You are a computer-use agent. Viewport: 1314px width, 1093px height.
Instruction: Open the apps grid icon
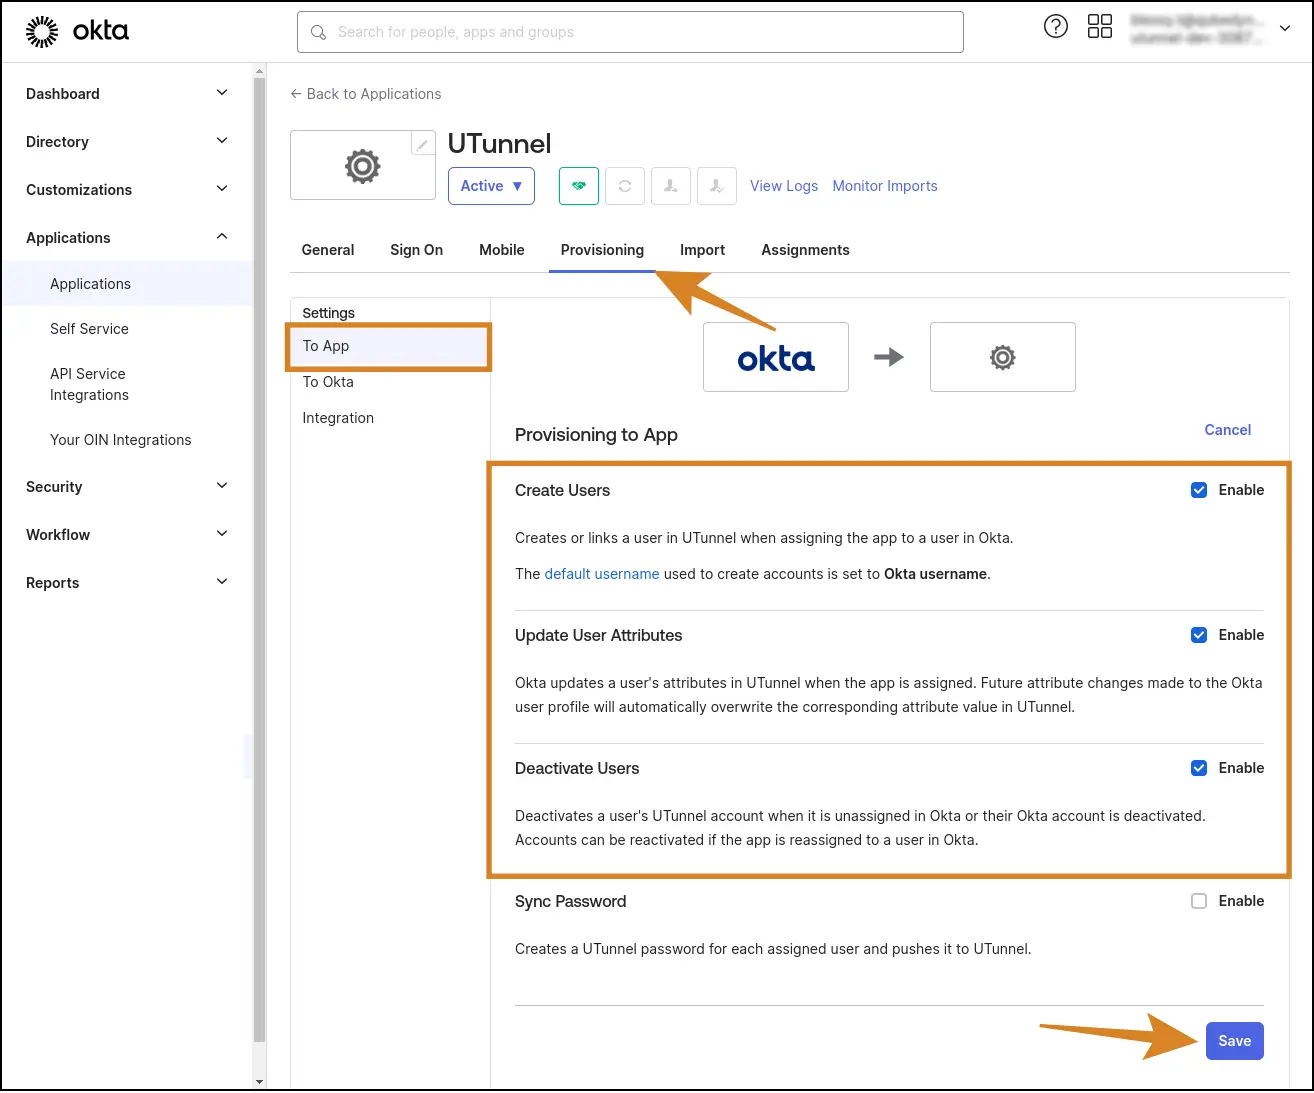(x=1100, y=26)
